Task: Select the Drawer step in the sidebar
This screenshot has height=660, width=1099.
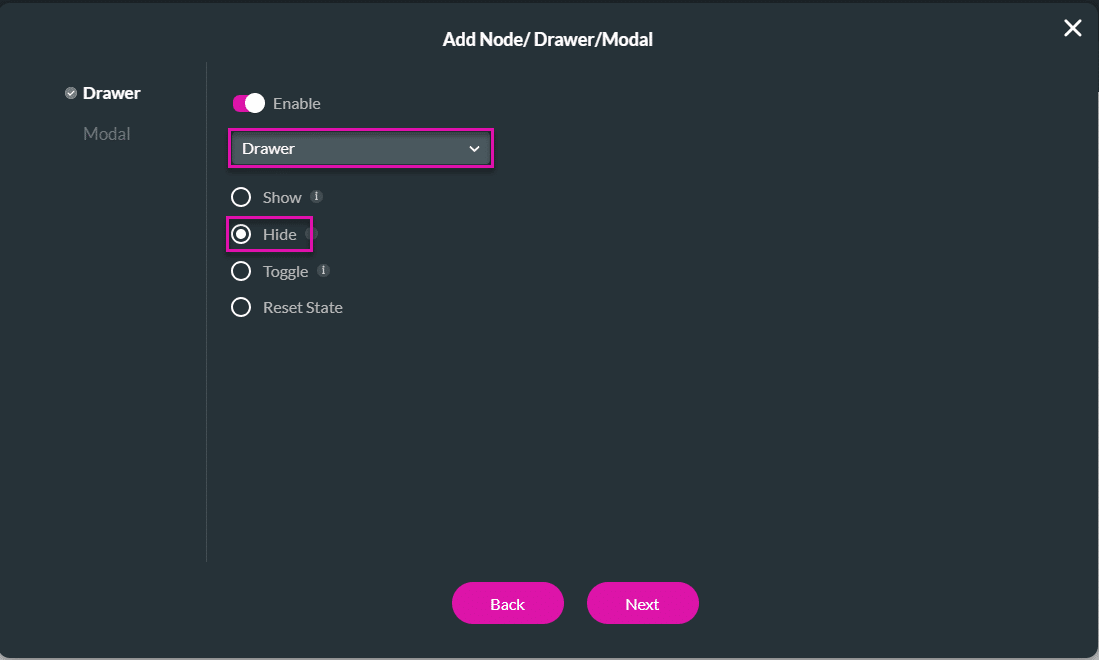Action: [x=111, y=92]
